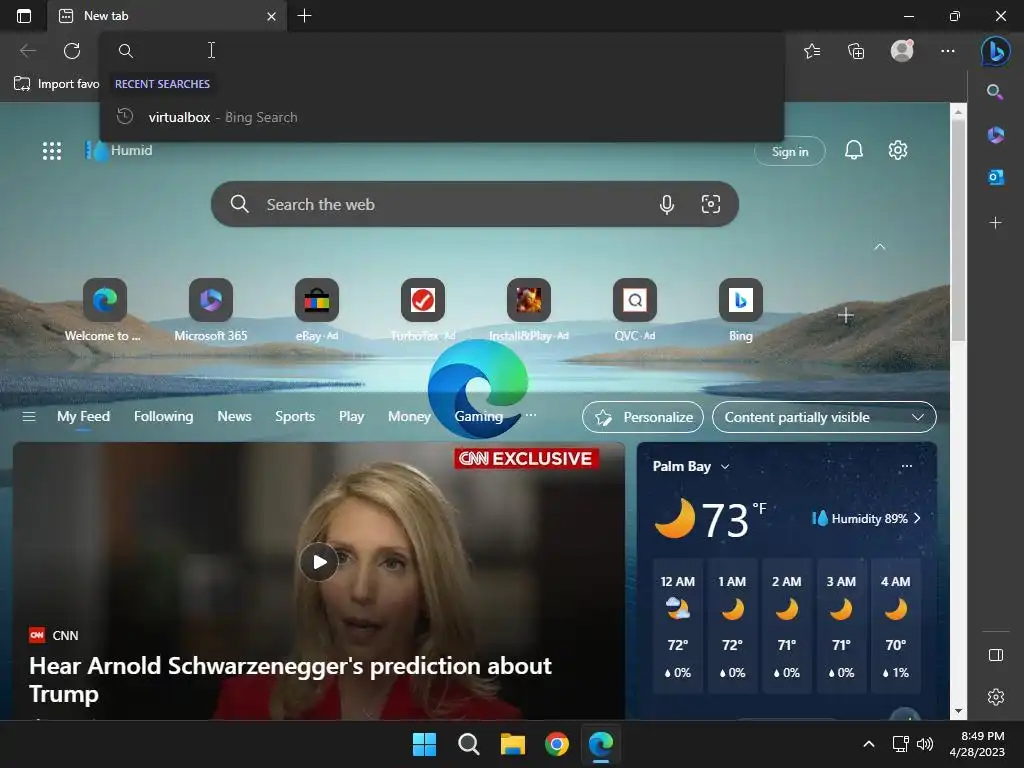
Task: Open sidebar Search icon
Action: pyautogui.click(x=995, y=91)
